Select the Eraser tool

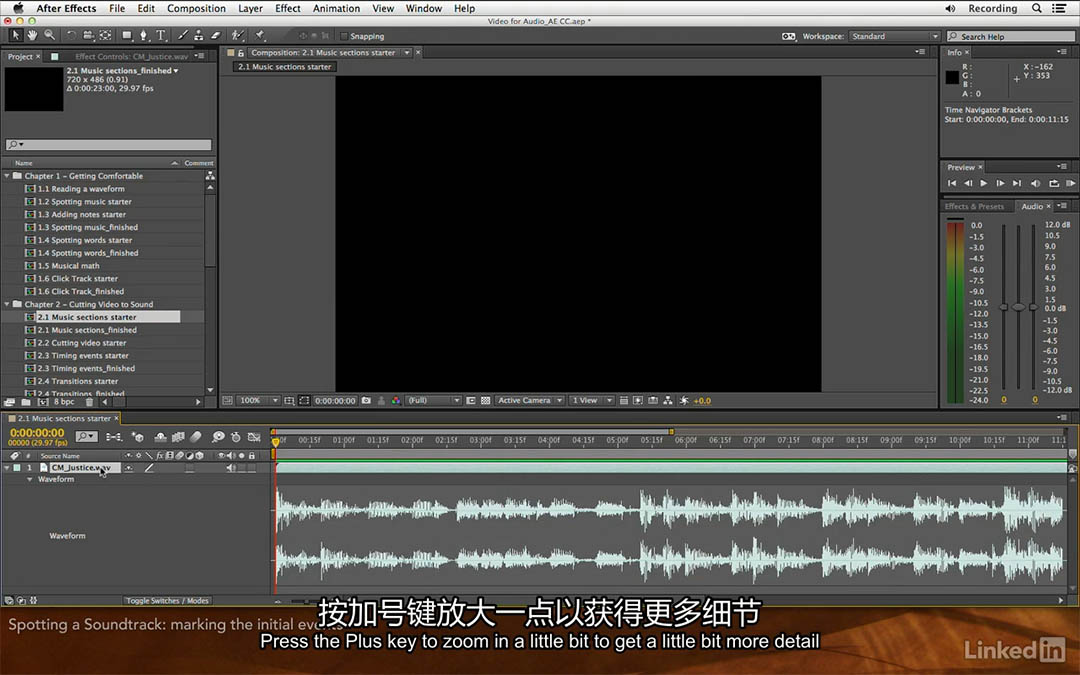click(216, 35)
